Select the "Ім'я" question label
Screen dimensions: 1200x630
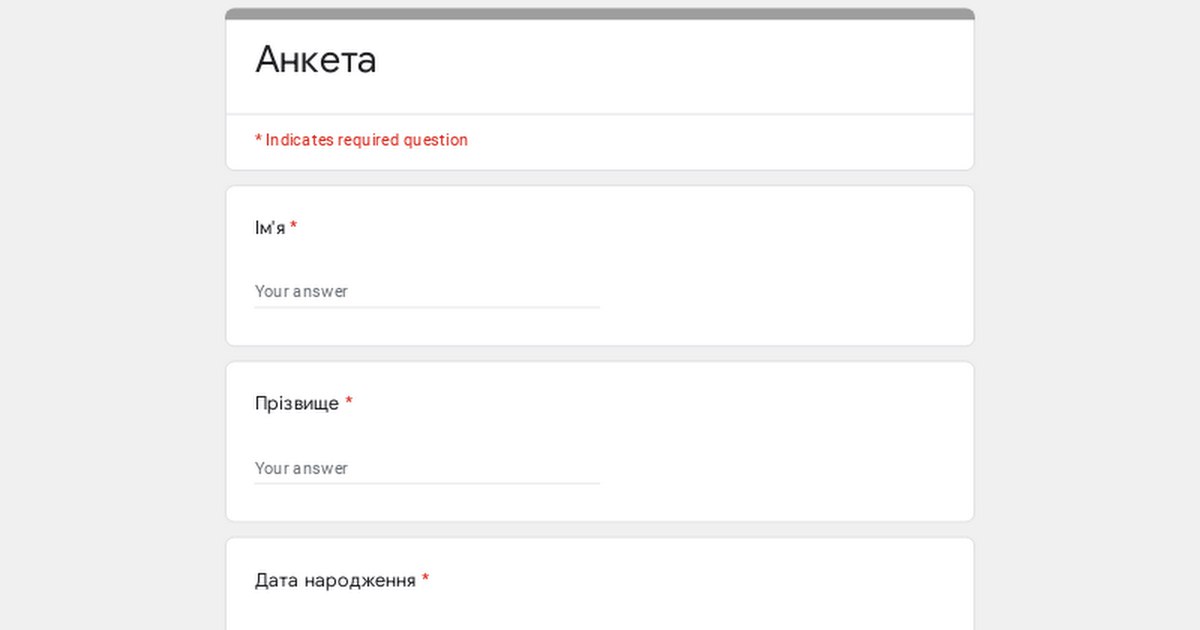click(x=269, y=228)
